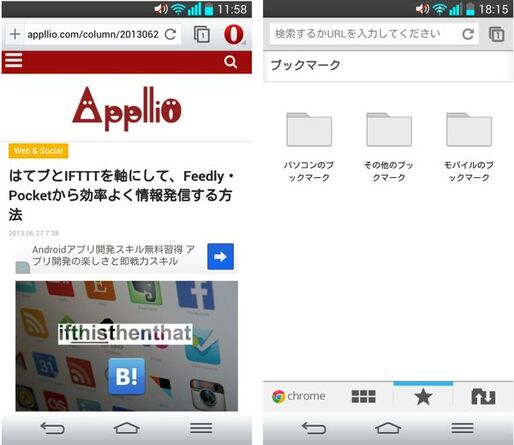The height and width of the screenshot is (445, 514).
Task: Open the menu key on left phone
Action: point(201,428)
